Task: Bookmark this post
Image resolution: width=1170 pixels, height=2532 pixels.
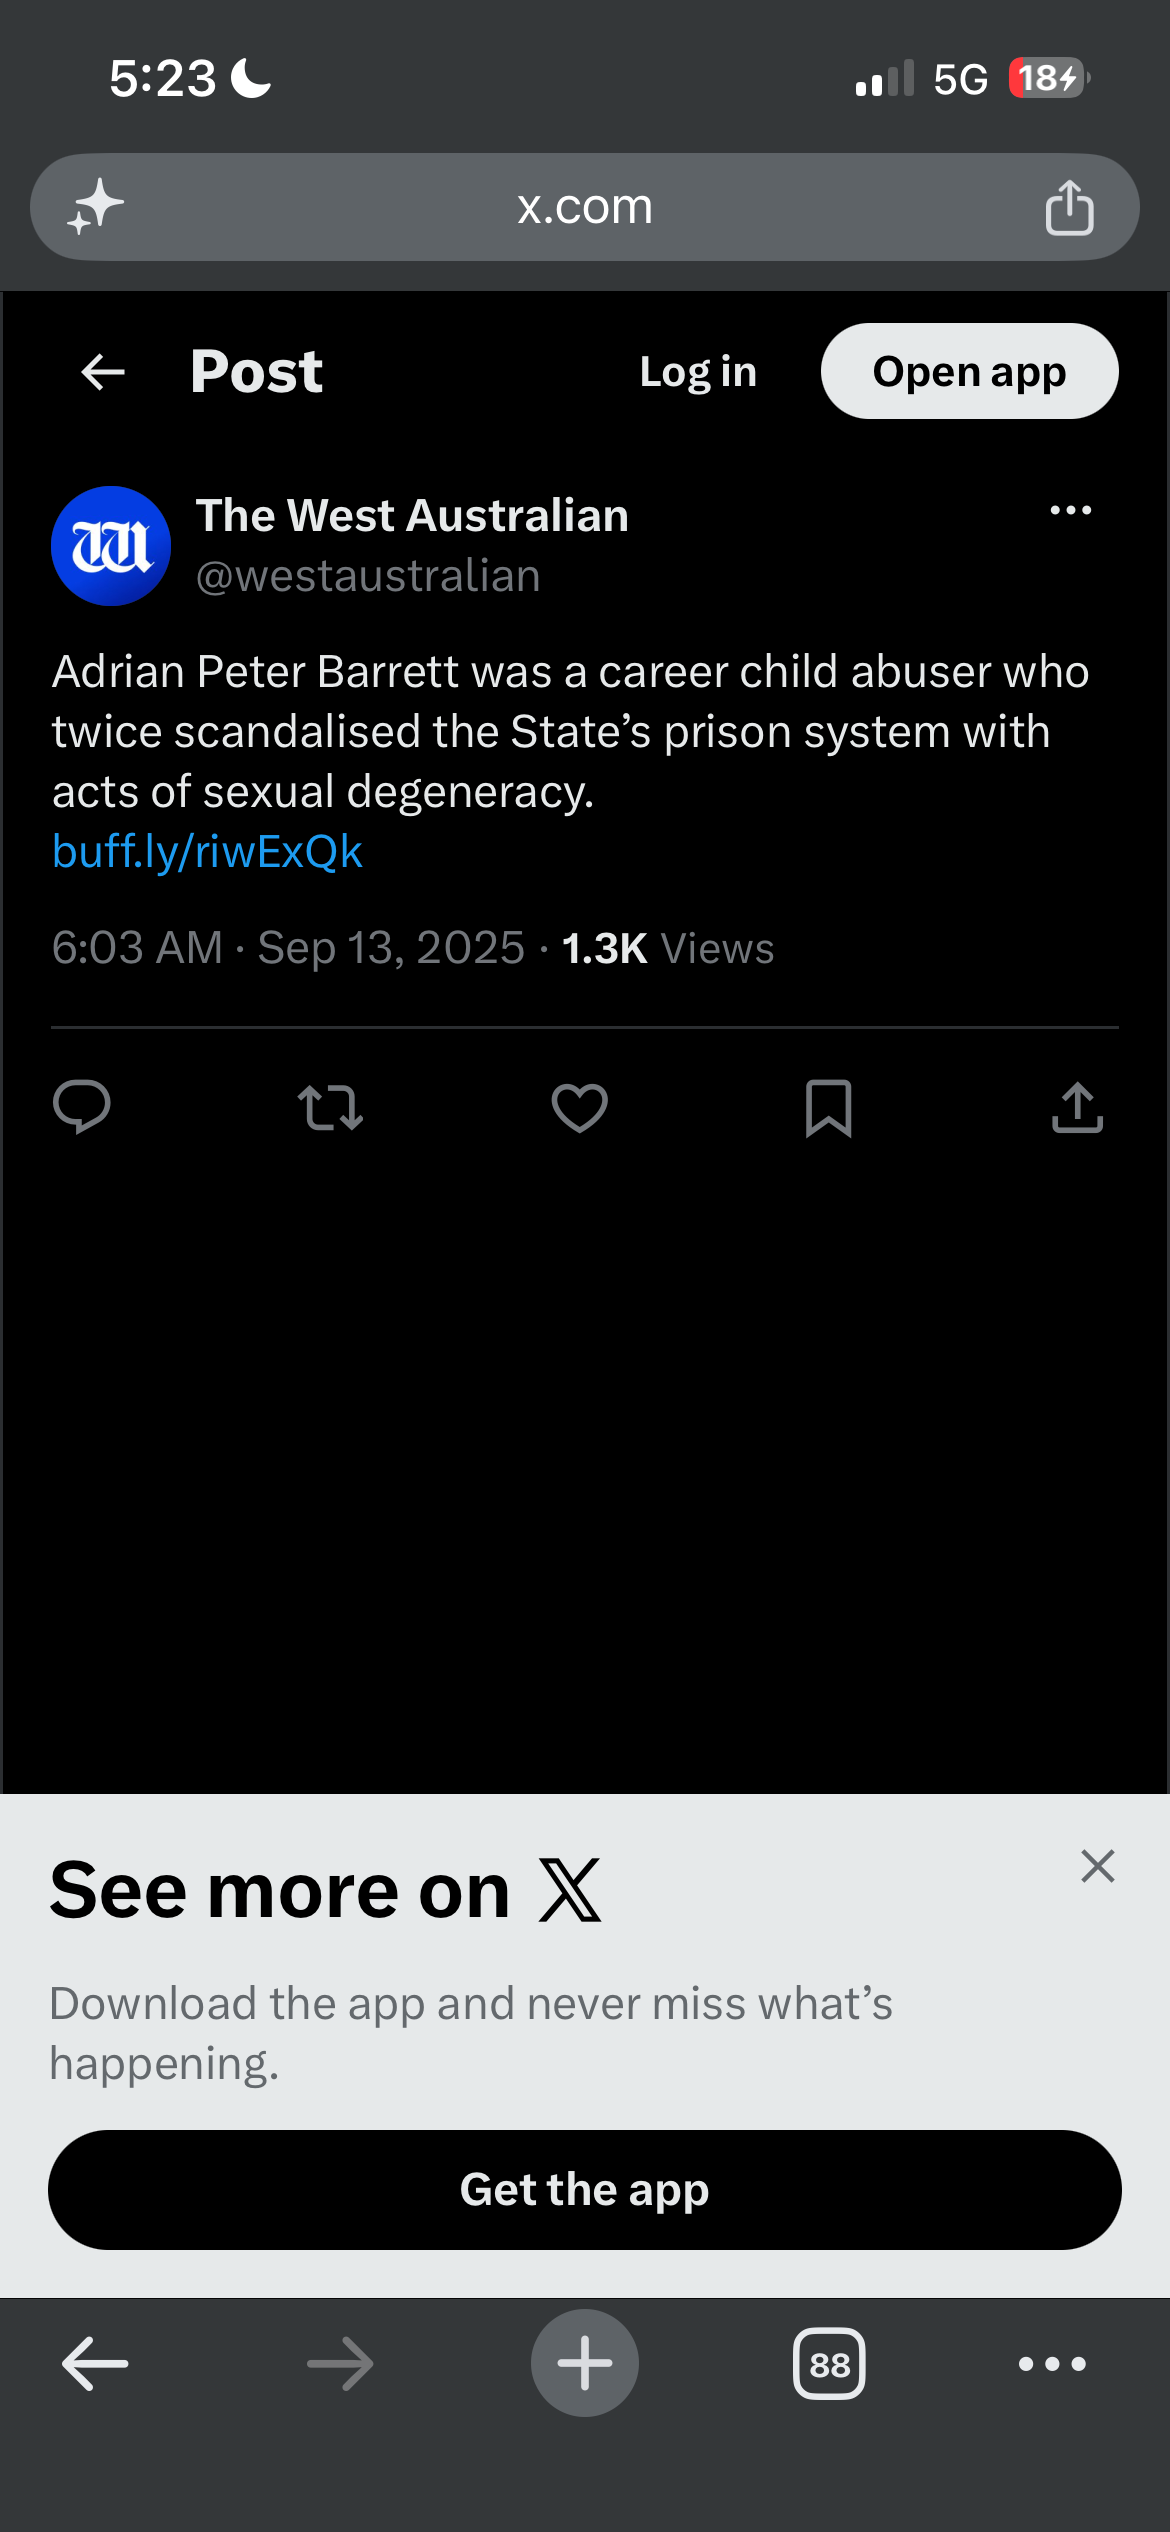Action: pos(829,1108)
